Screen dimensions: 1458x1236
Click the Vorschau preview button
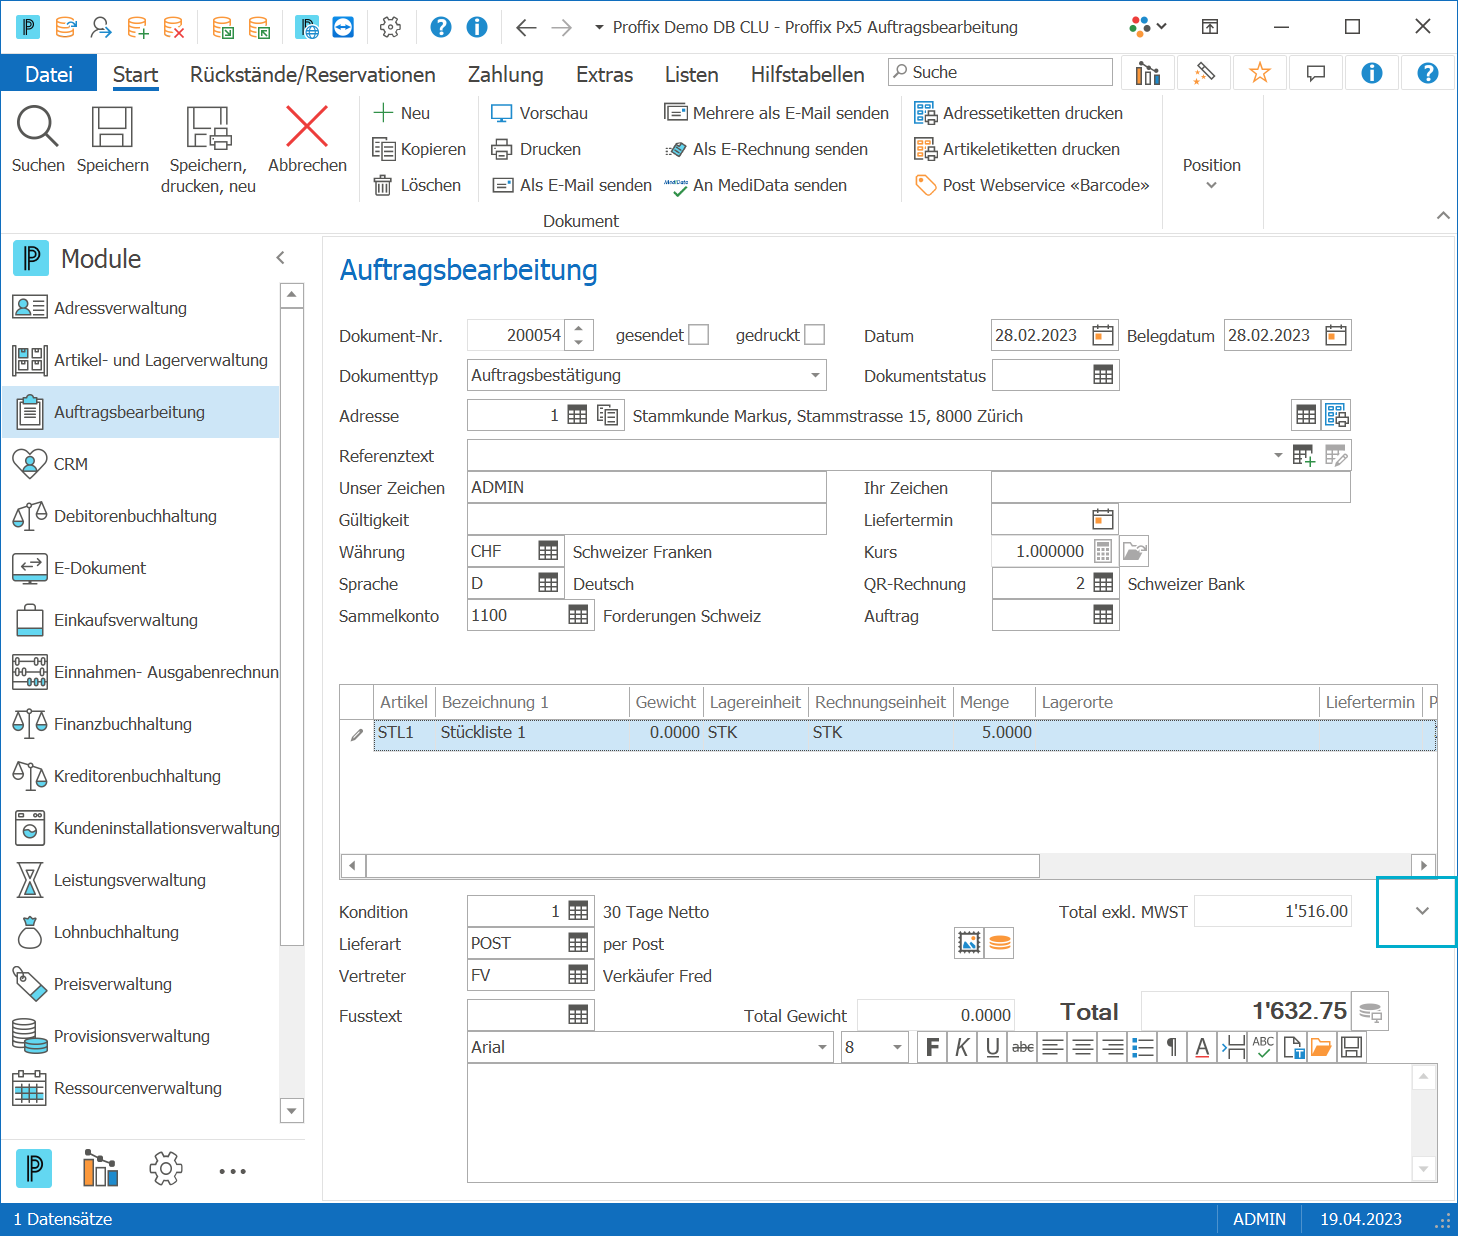click(x=539, y=113)
